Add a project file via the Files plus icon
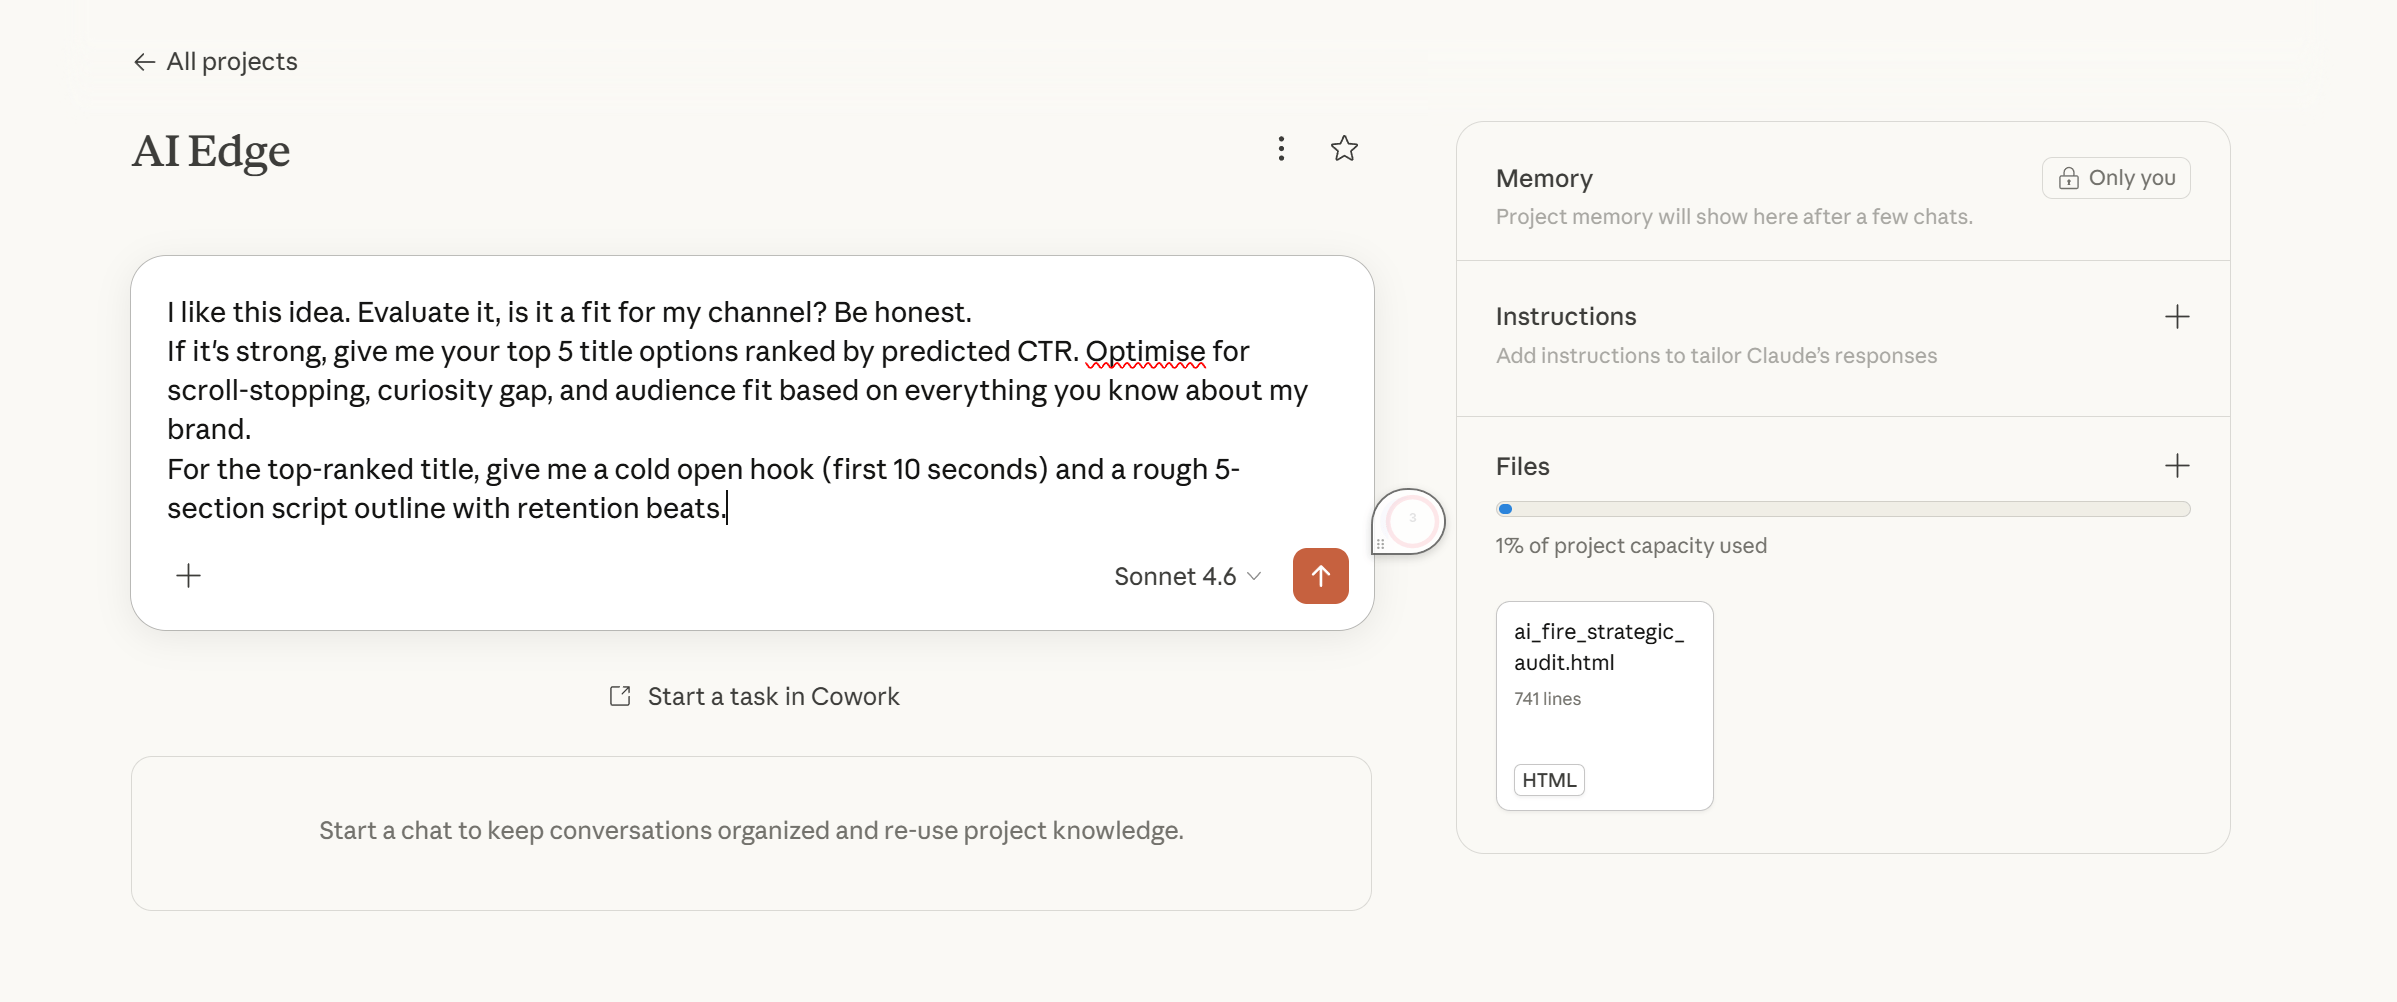This screenshot has height=1002, width=2397. click(x=2177, y=464)
